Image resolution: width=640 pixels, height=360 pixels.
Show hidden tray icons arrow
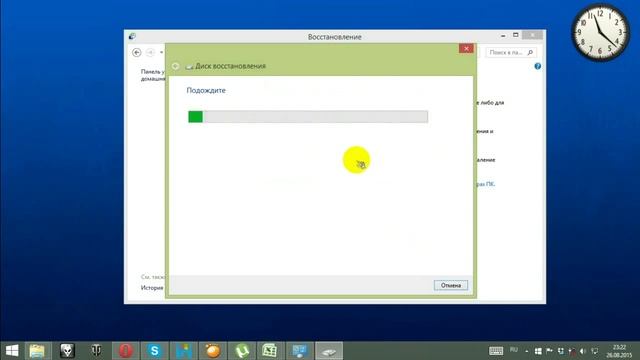[527, 351]
